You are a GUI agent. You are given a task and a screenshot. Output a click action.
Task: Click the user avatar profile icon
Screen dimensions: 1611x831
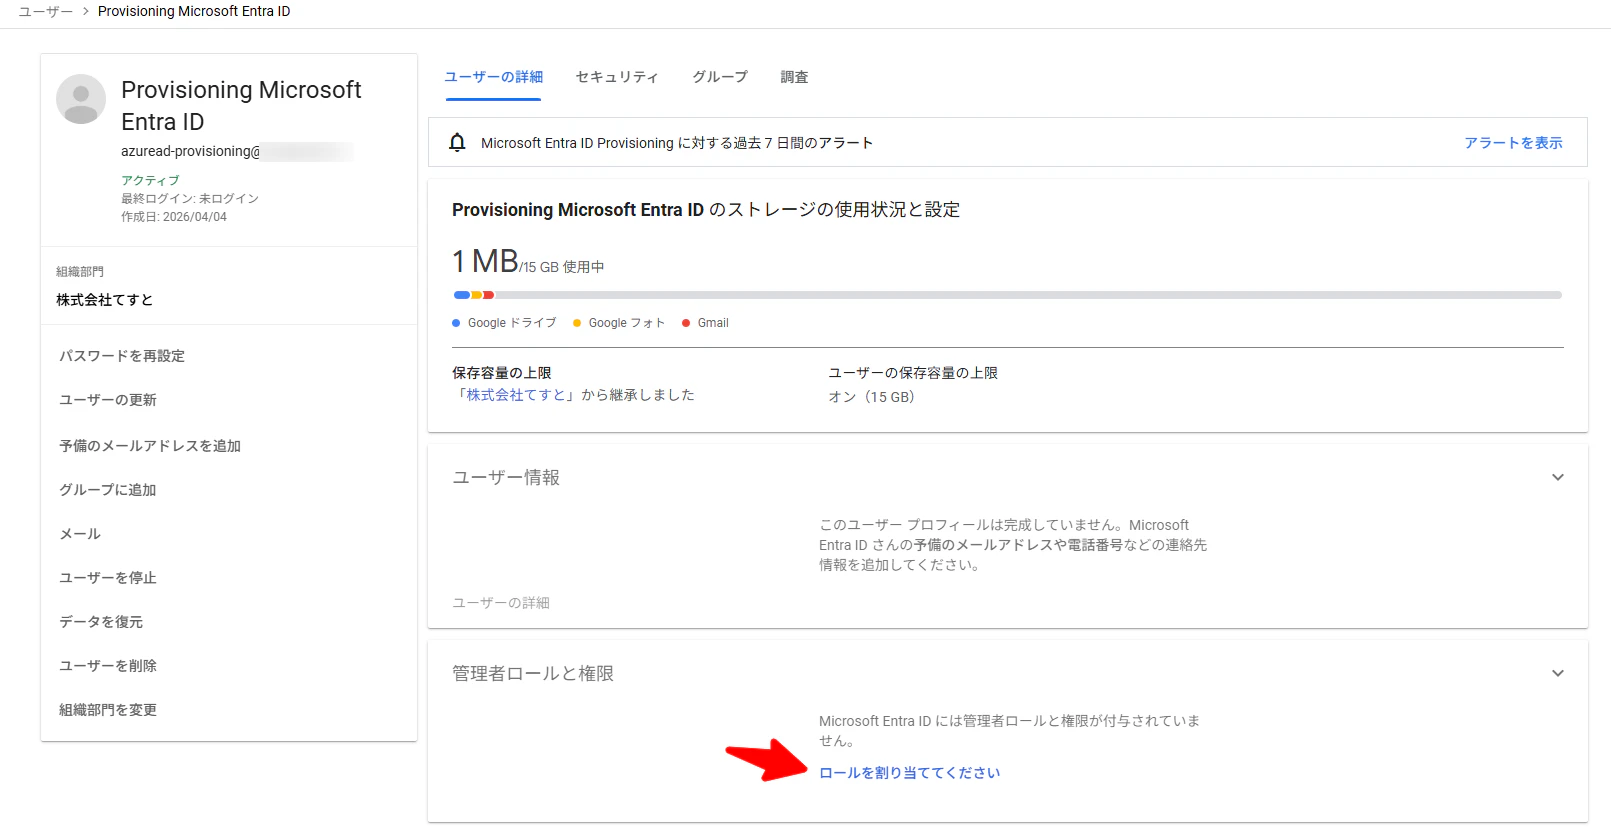81,99
